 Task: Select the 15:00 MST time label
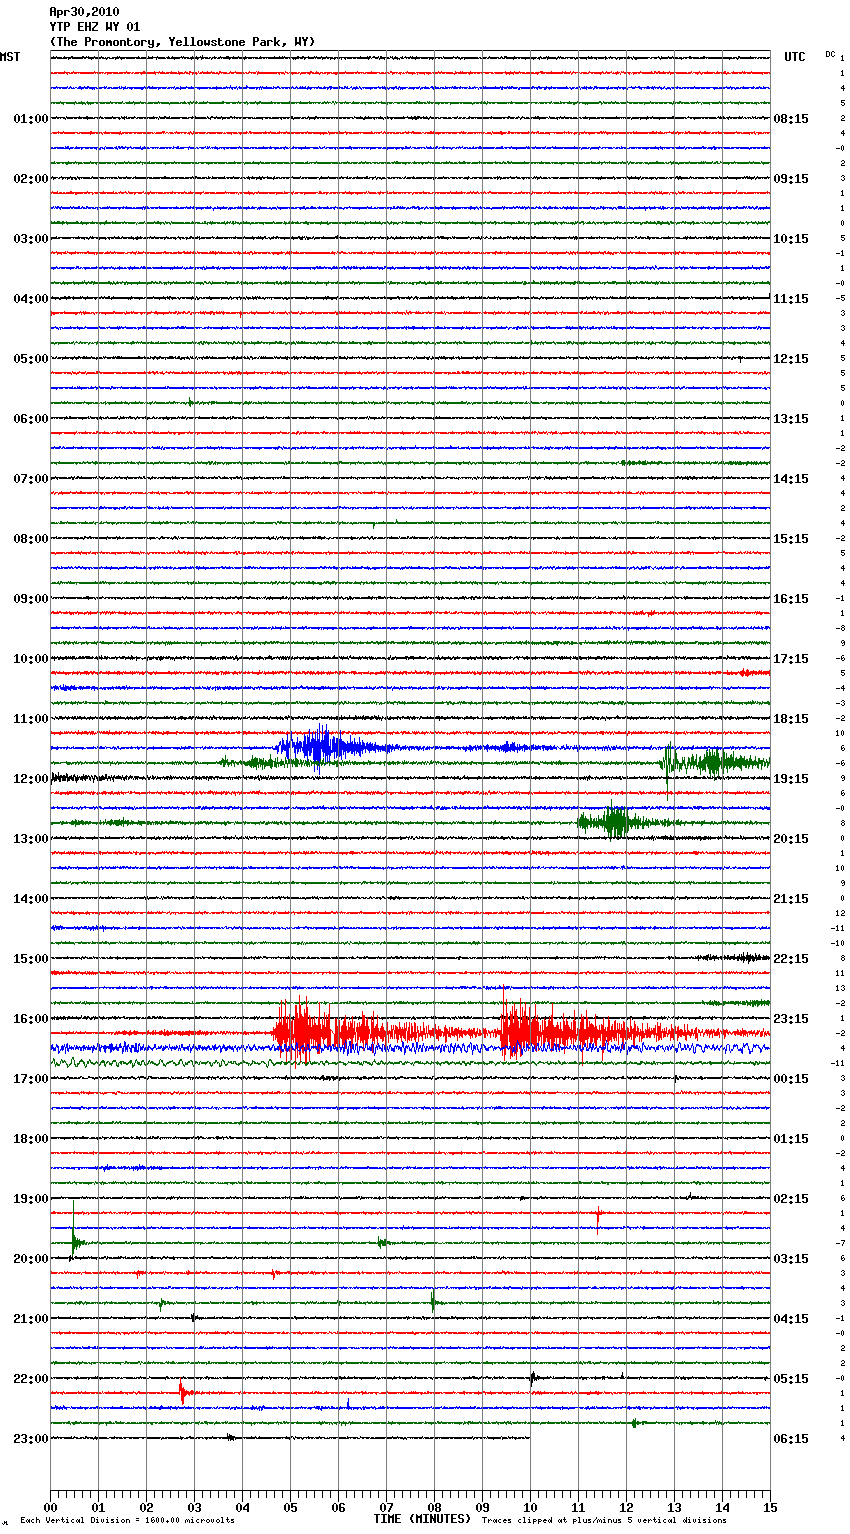pyautogui.click(x=31, y=959)
